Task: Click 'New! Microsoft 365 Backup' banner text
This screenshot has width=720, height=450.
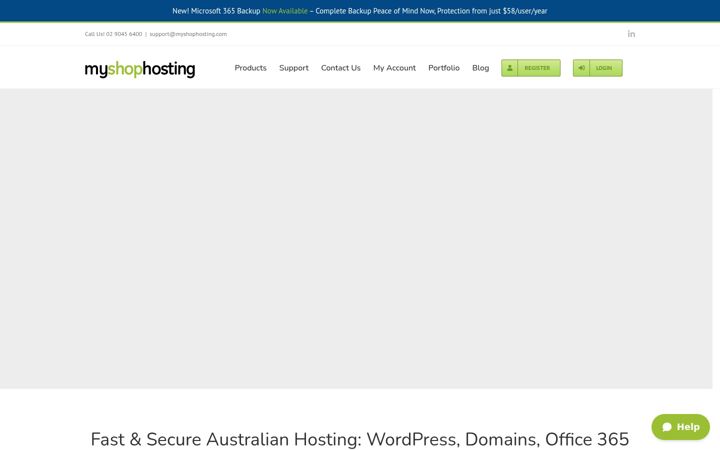Action: click(216, 11)
